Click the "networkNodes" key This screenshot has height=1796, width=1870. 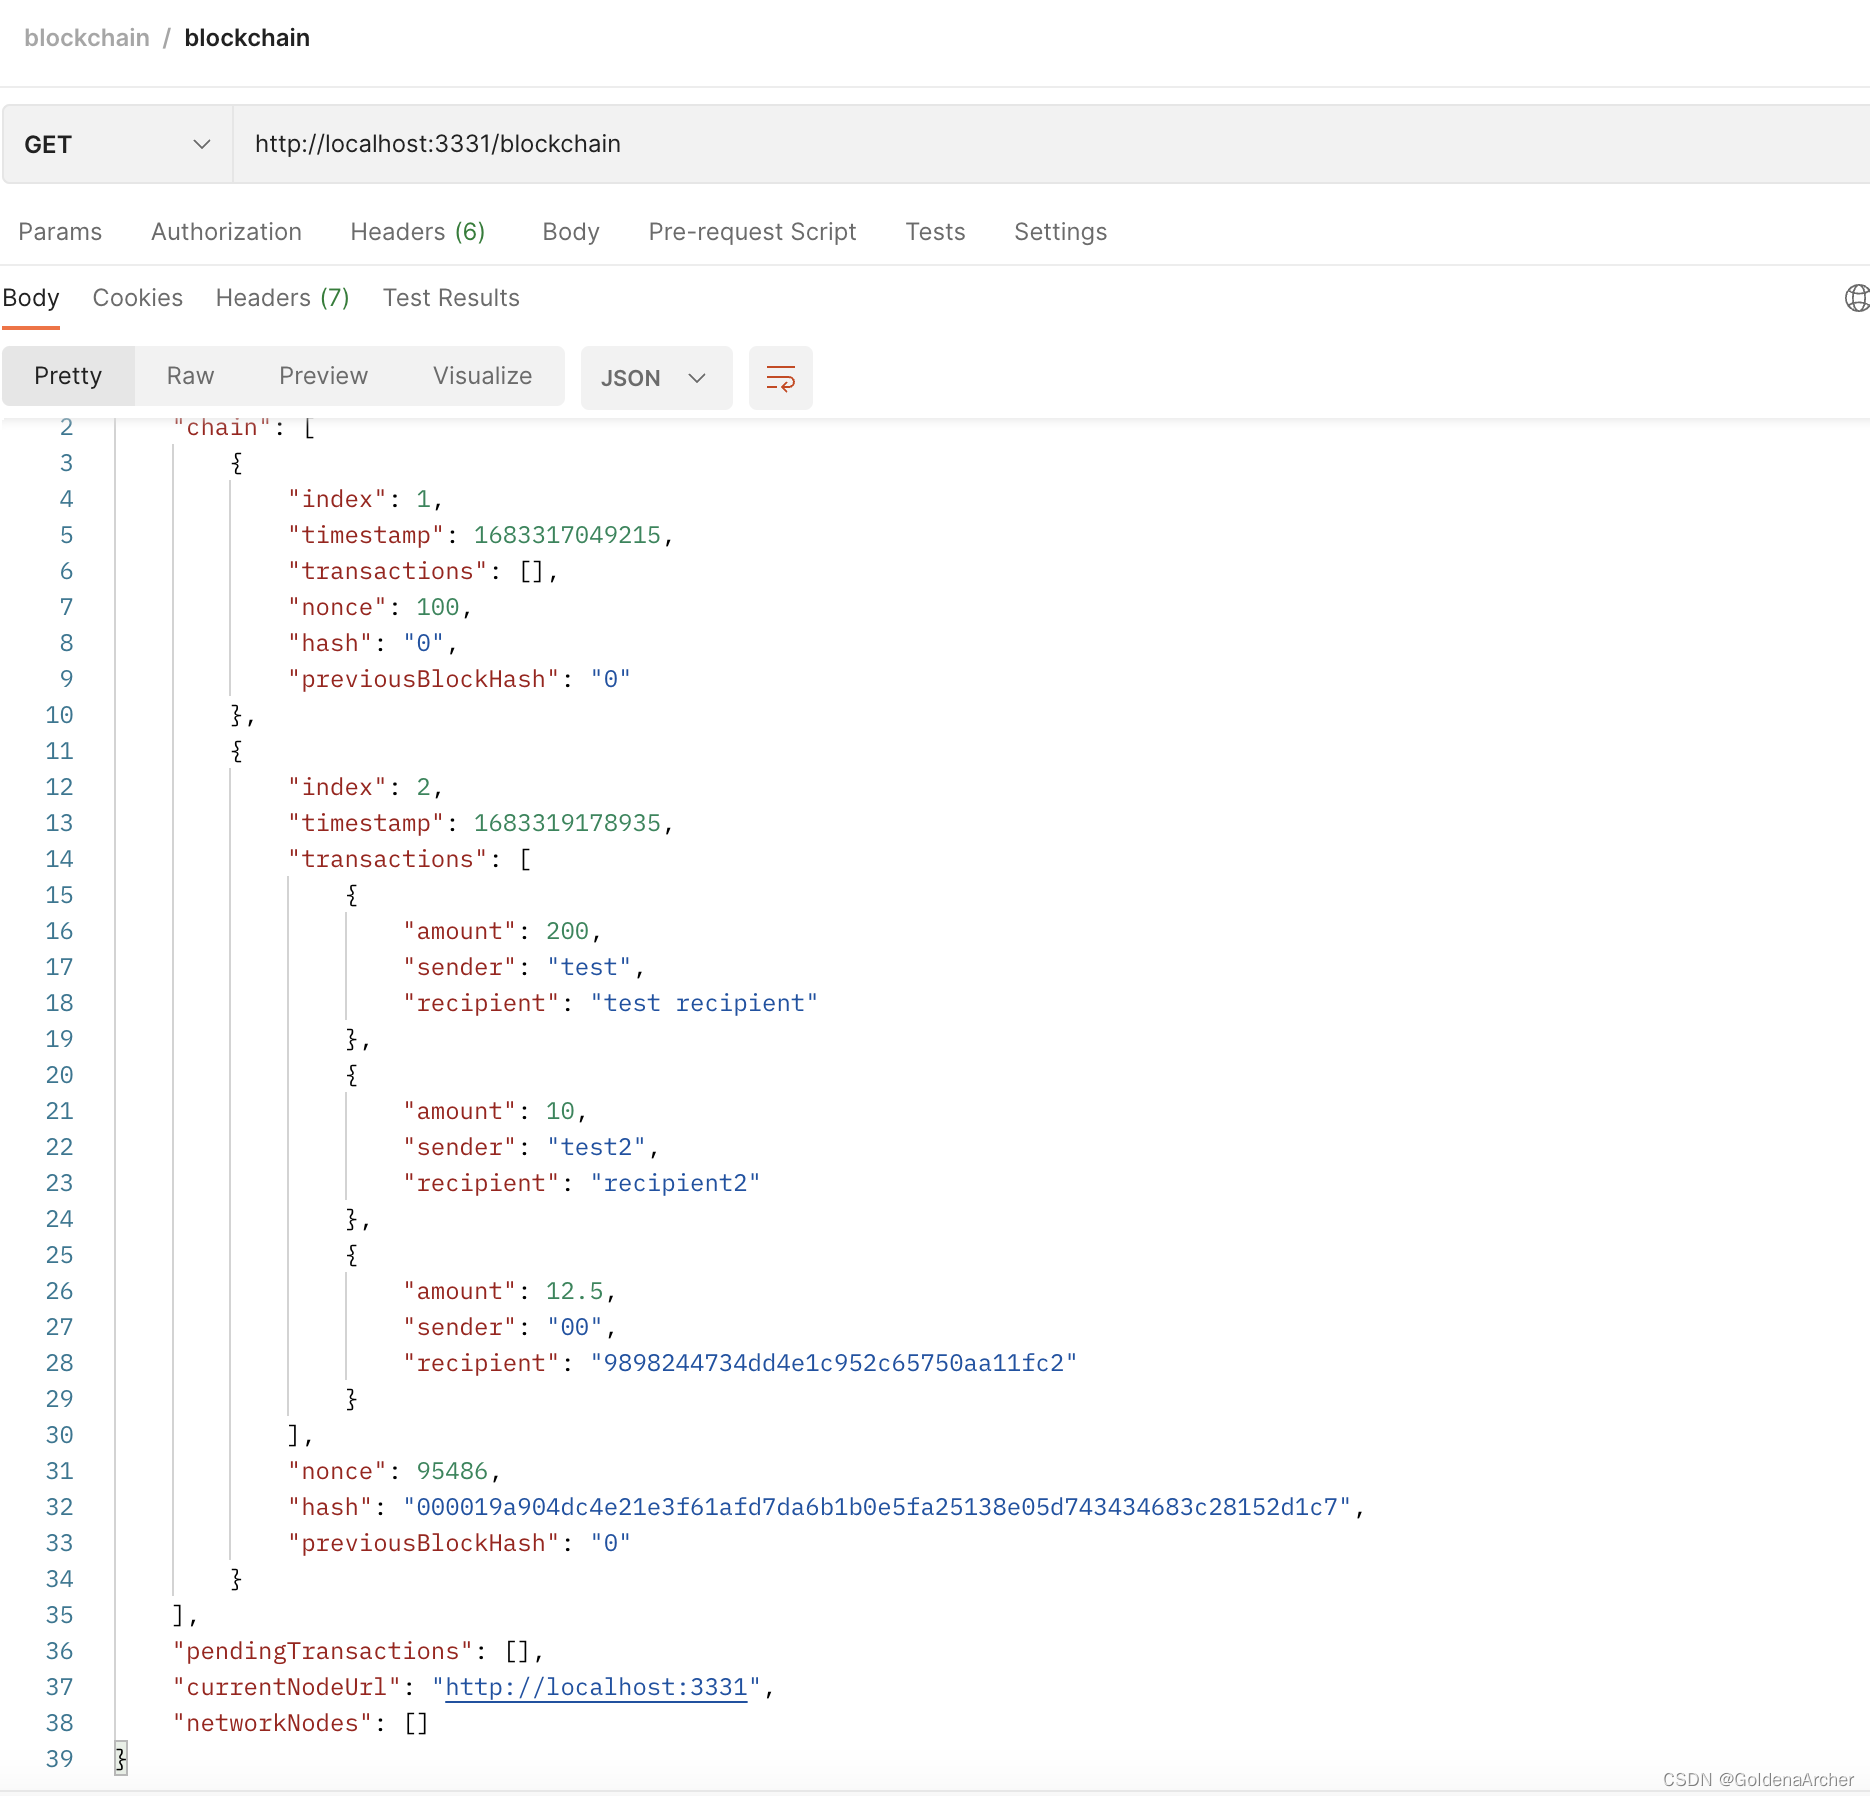pyautogui.click(x=272, y=1723)
